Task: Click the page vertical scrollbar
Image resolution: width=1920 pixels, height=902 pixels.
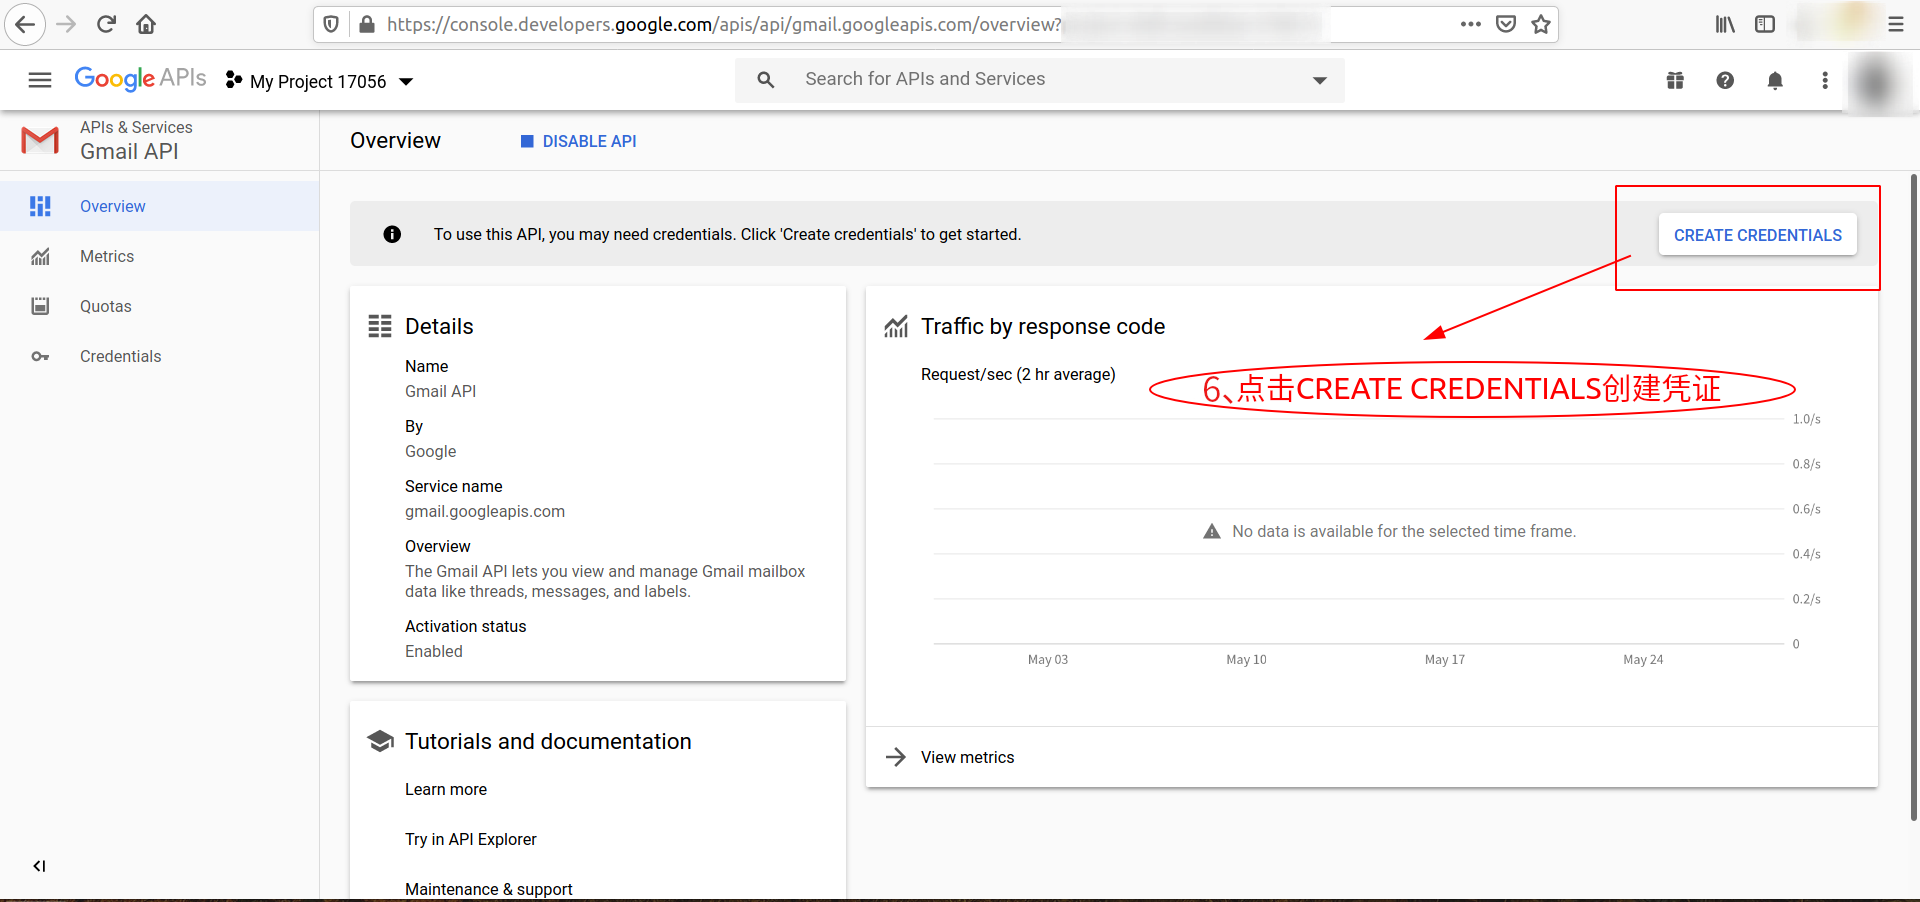Action: point(1913,497)
